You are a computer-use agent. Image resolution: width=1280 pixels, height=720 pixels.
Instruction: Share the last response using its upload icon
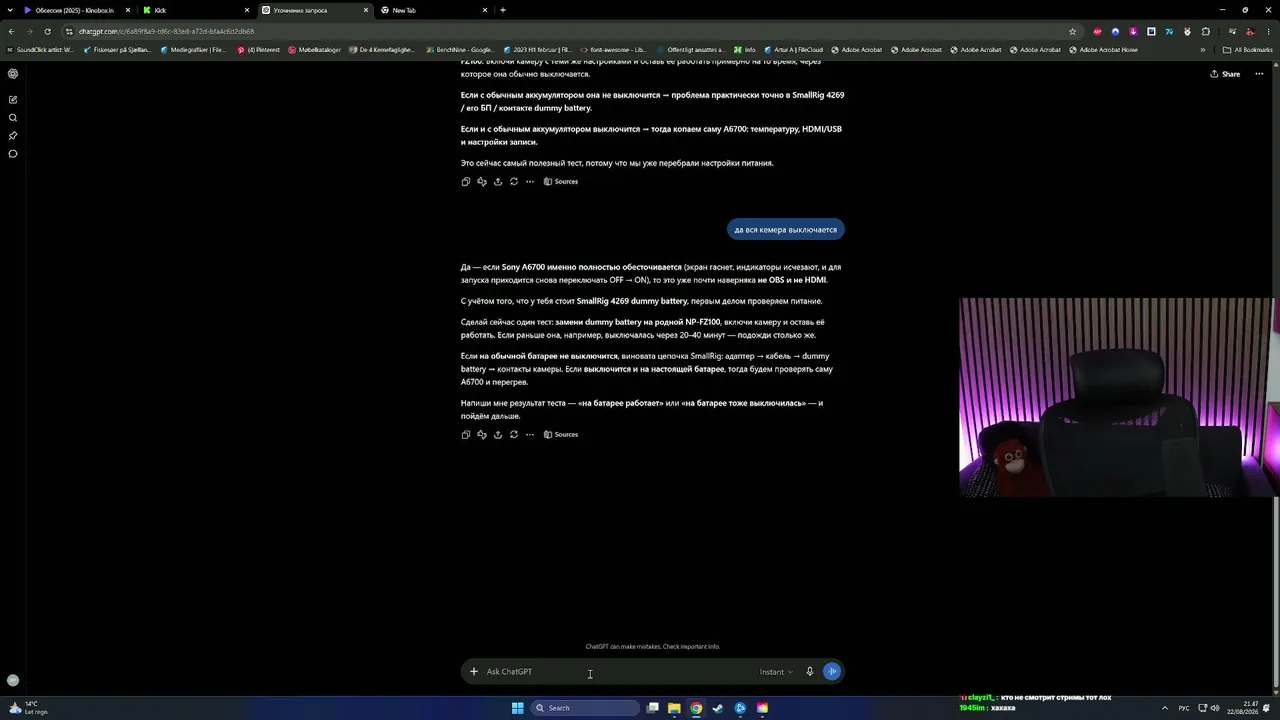(498, 435)
